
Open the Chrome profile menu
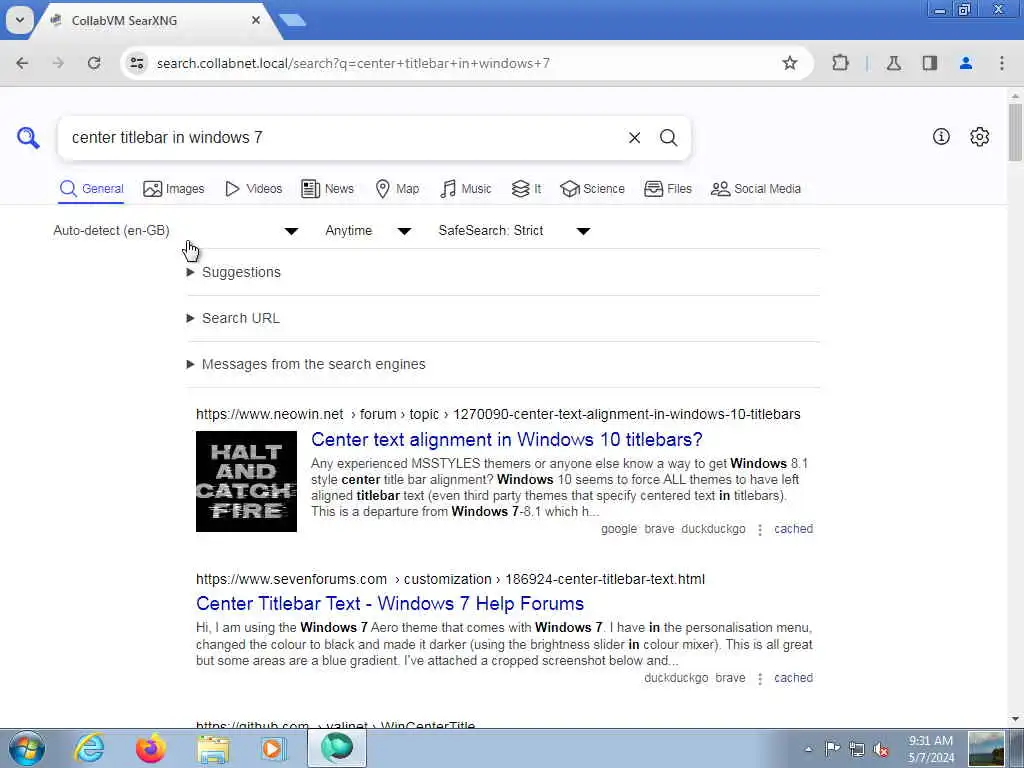tap(965, 63)
